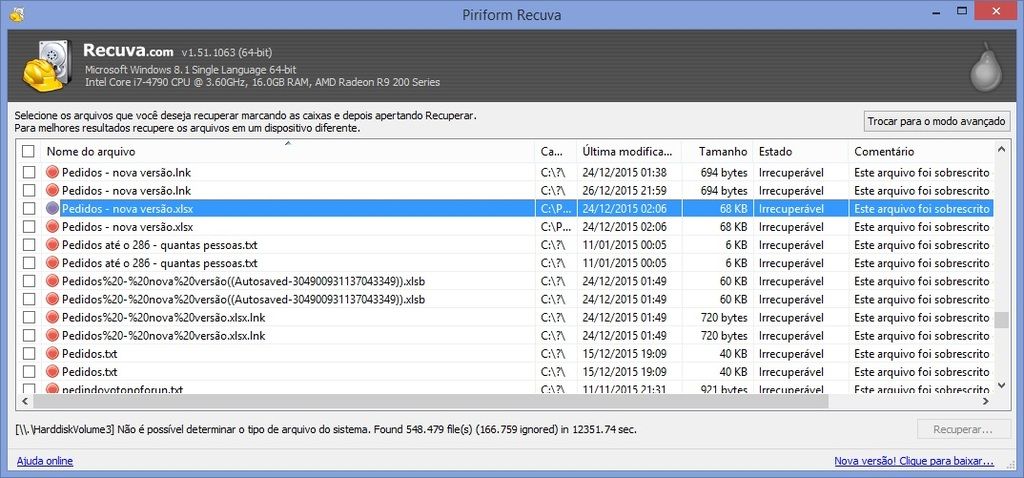Click the date 24/12/2015 01:38

coord(624,172)
